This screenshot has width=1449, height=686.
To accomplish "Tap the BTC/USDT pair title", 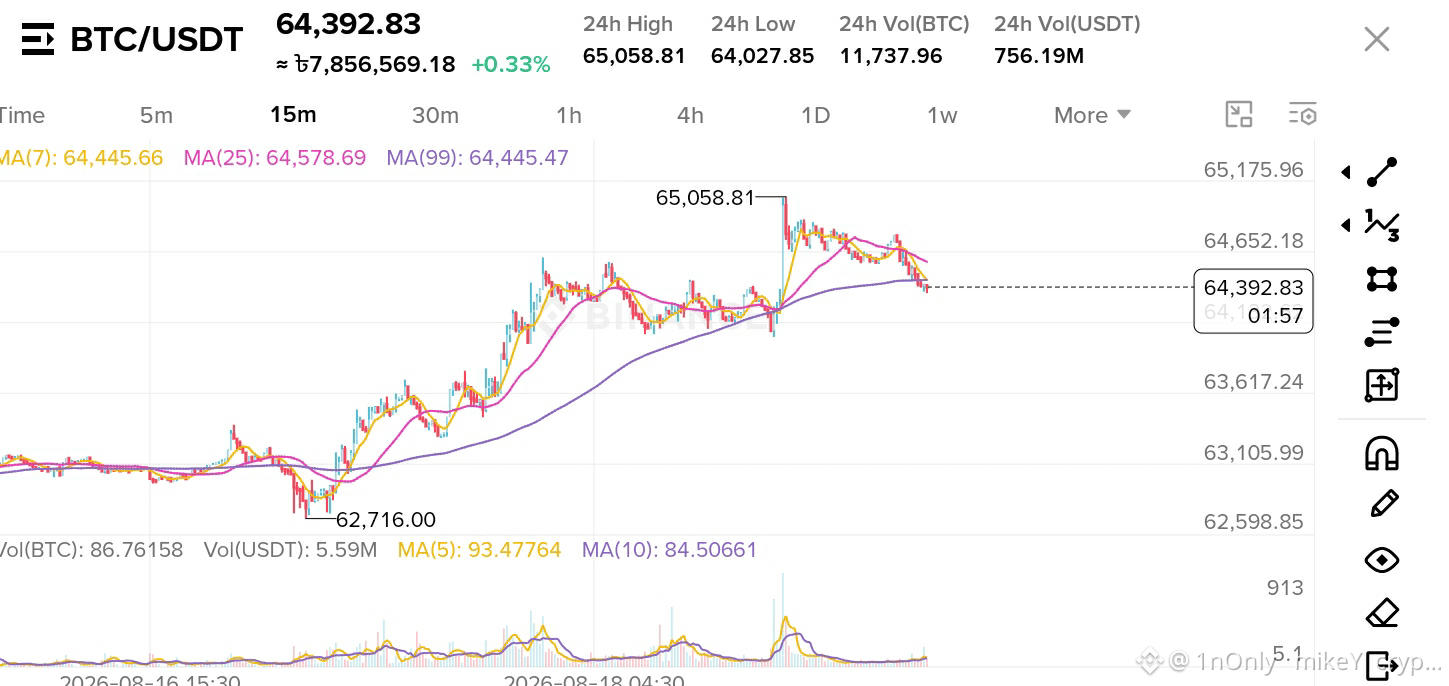I will (x=156, y=40).
